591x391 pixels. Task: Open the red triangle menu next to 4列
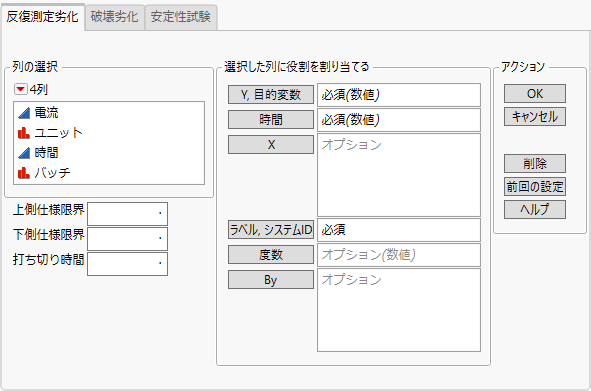[x=20, y=89]
